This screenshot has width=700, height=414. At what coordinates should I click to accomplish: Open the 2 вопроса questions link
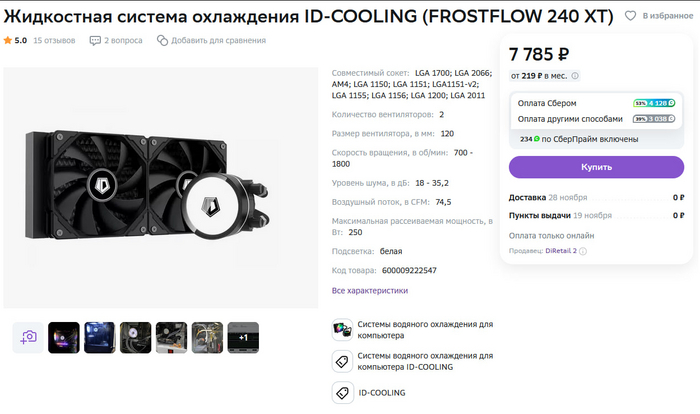[x=123, y=40]
